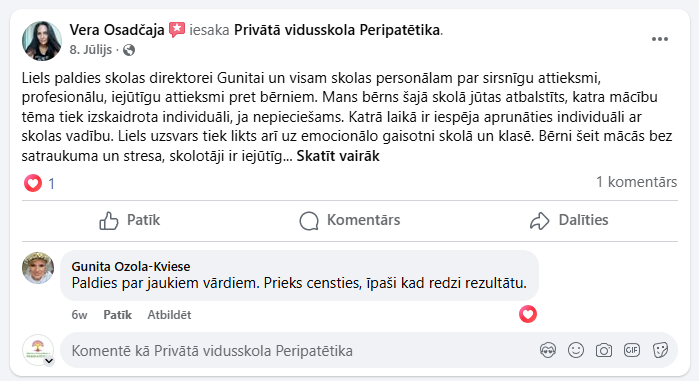Image resolution: width=699 pixels, height=381 pixels.
Task: Expand the 1 komentārs comment list
Action: pos(637,182)
